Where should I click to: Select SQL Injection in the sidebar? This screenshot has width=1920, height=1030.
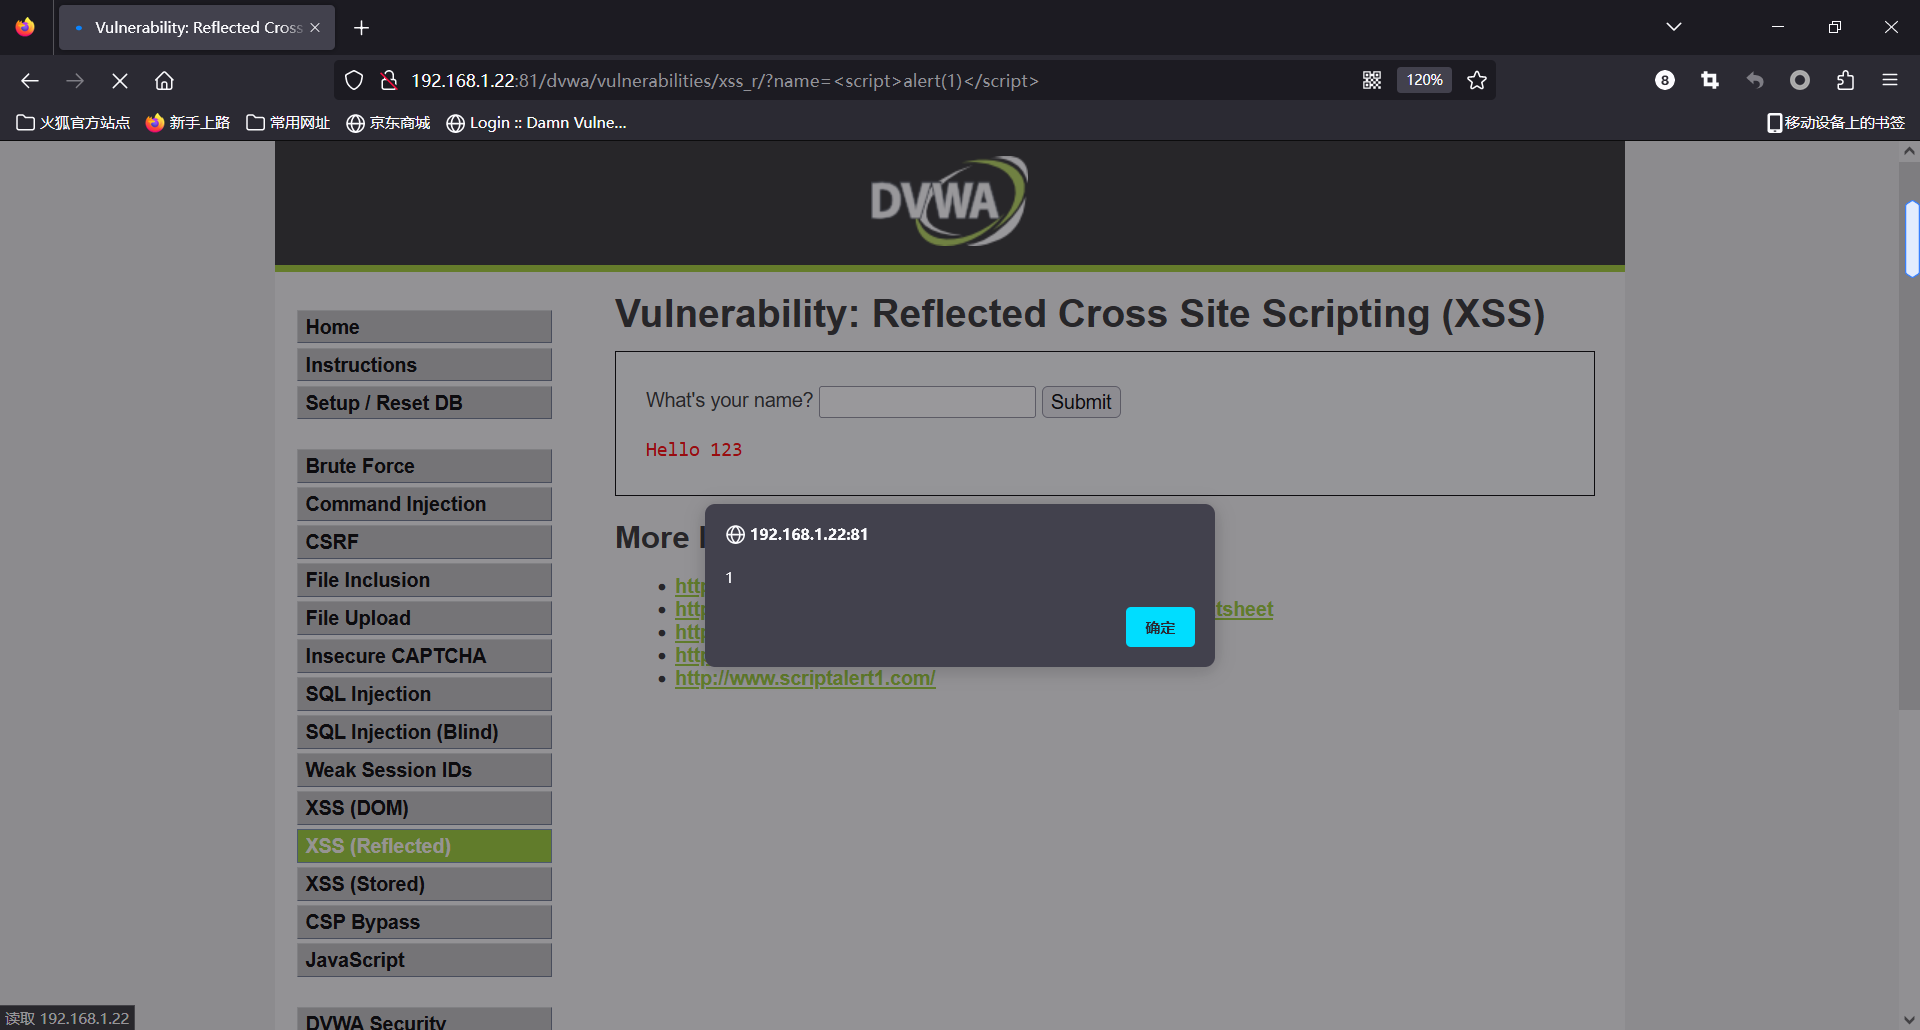pos(424,694)
